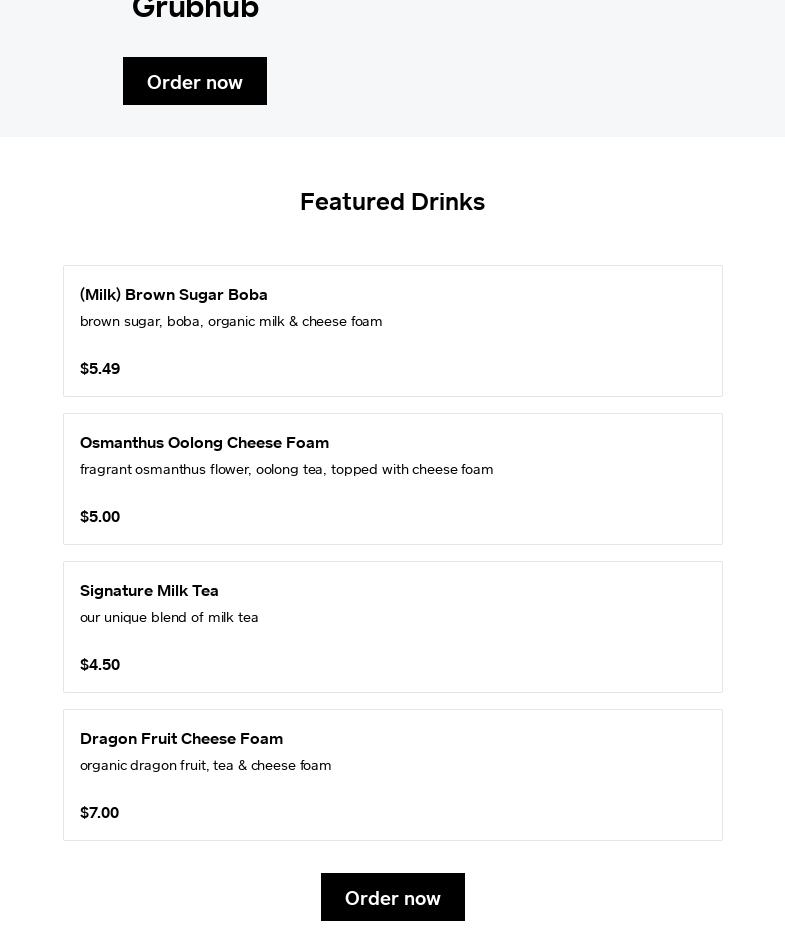Viewport: 785px width, 950px height.
Task: Select the Signature Milk Tea menu card
Action: pos(392,626)
